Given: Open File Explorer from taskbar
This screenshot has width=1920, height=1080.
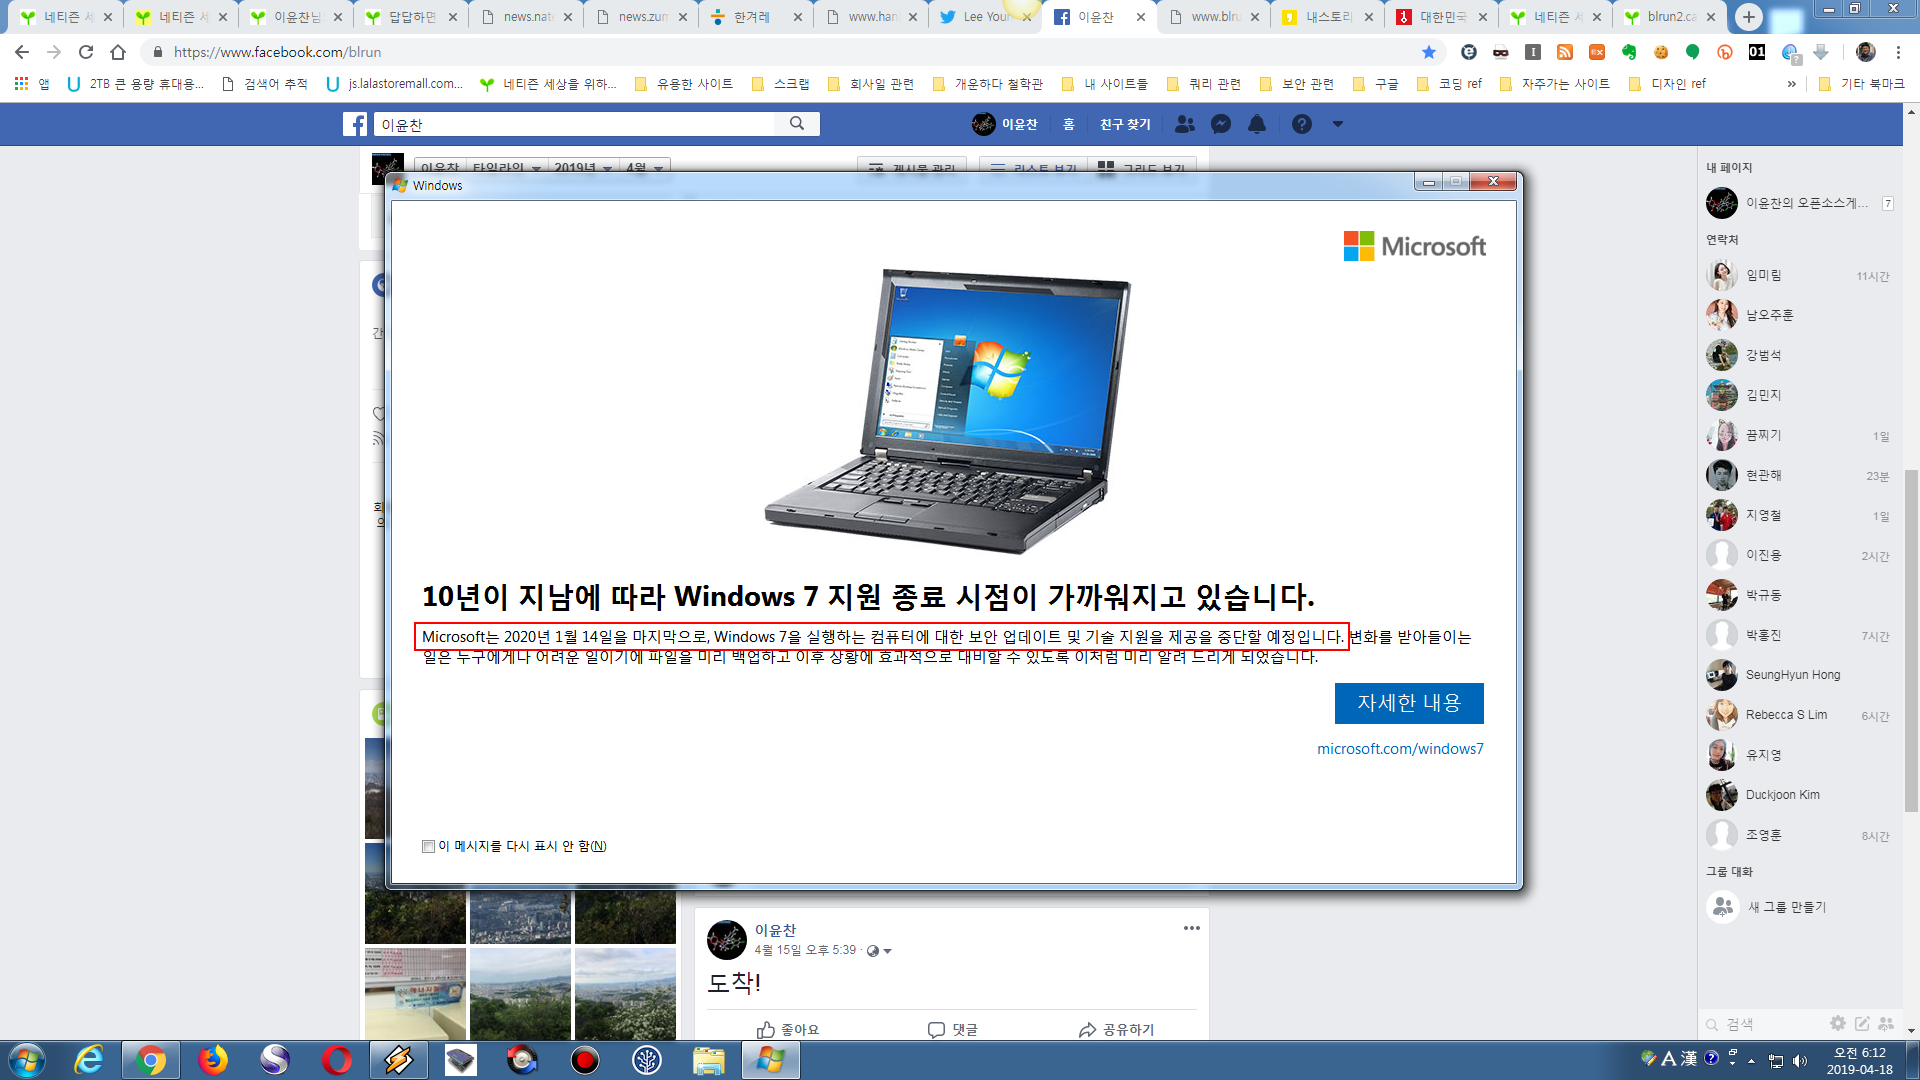Looking at the screenshot, I should tap(709, 1060).
